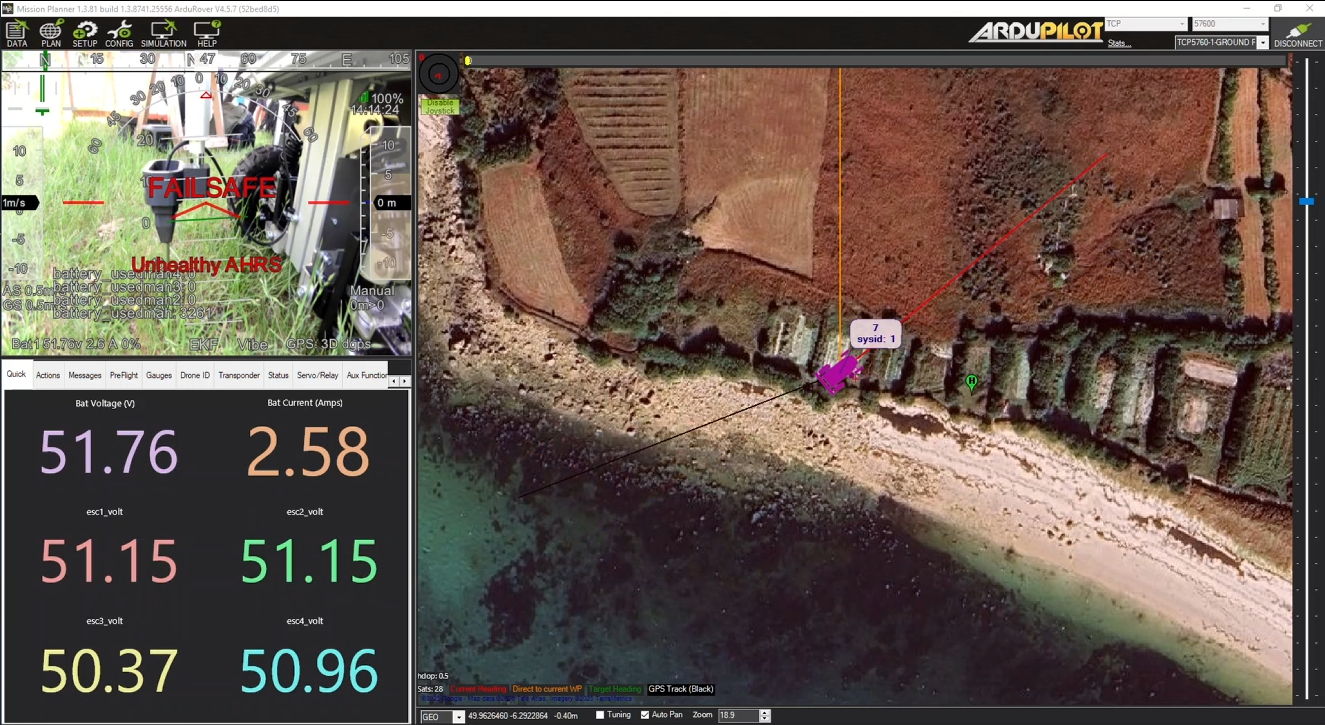Click the map Zoom value field
1325x725 pixels.
(x=738, y=716)
